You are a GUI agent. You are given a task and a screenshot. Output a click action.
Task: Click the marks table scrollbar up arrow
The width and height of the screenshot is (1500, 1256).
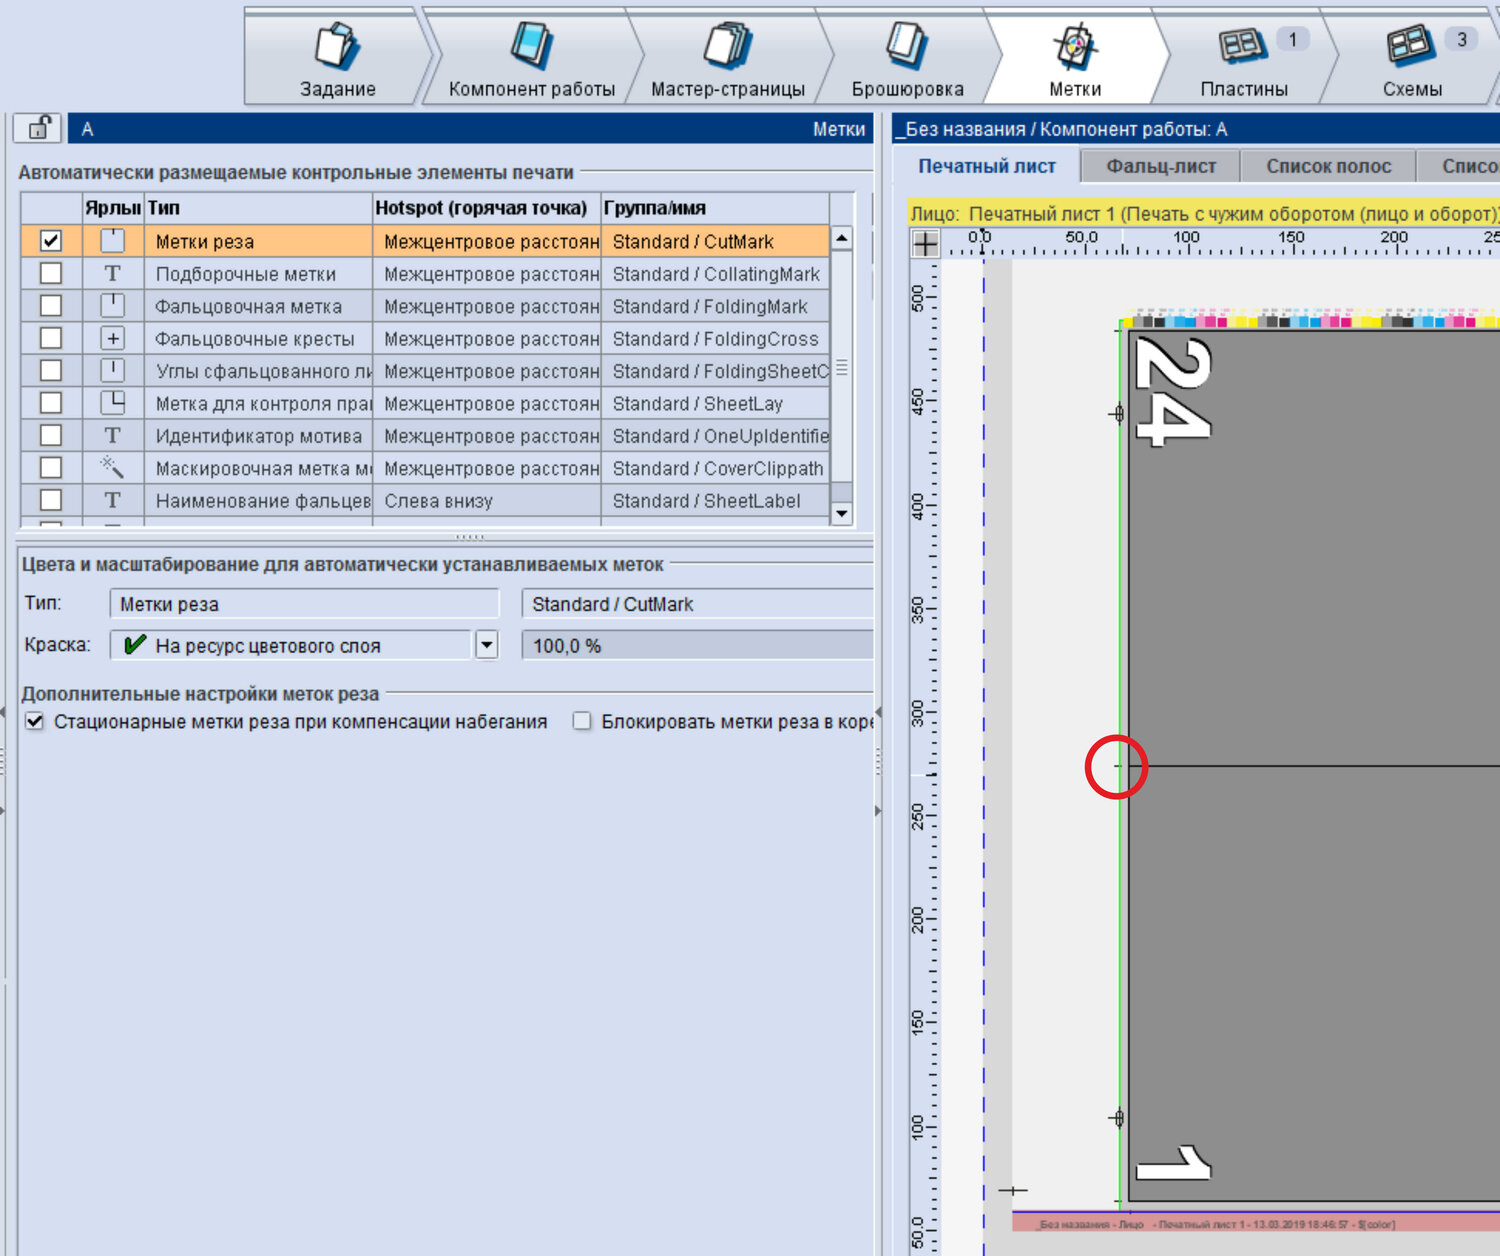(x=842, y=238)
